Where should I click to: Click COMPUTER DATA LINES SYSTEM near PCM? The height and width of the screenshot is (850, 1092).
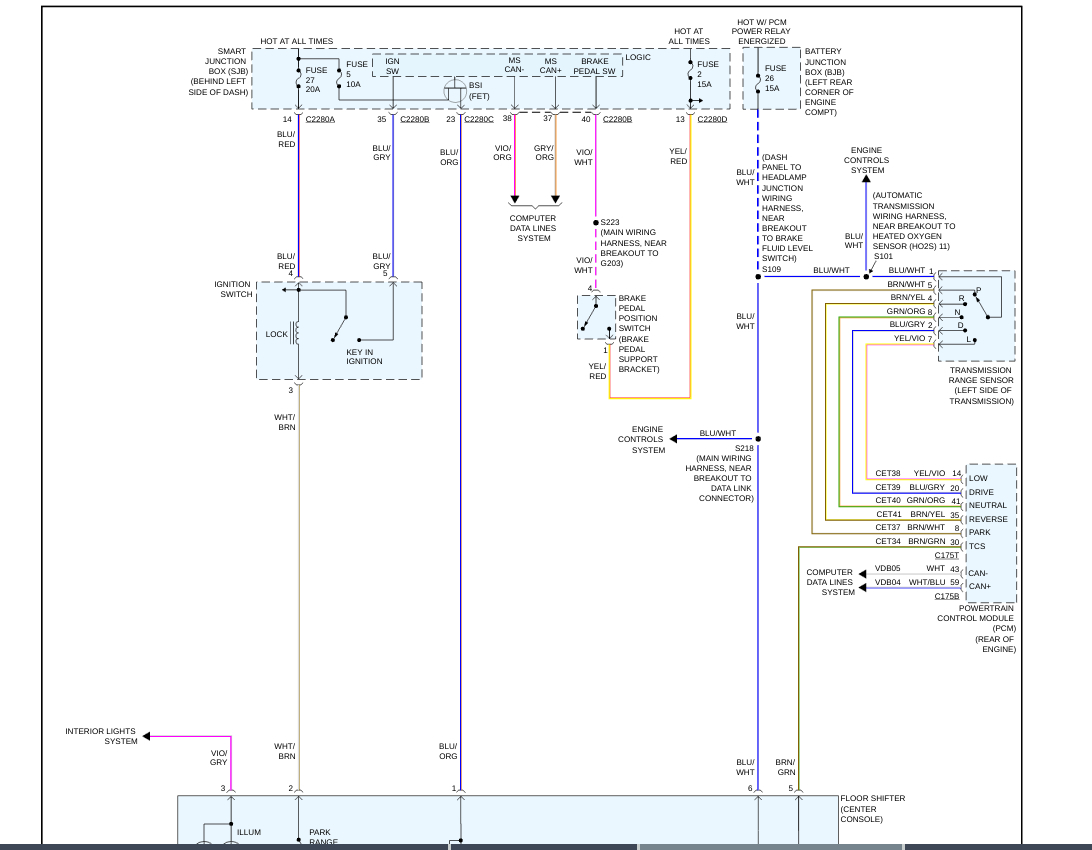click(830, 582)
